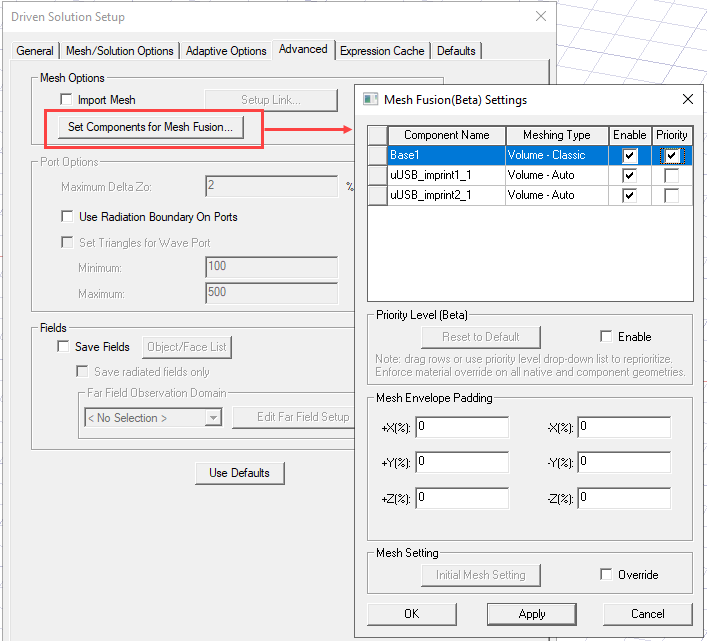Click row selector for uUSB_imprint1_1 row
This screenshot has width=707, height=641.
tap(378, 175)
